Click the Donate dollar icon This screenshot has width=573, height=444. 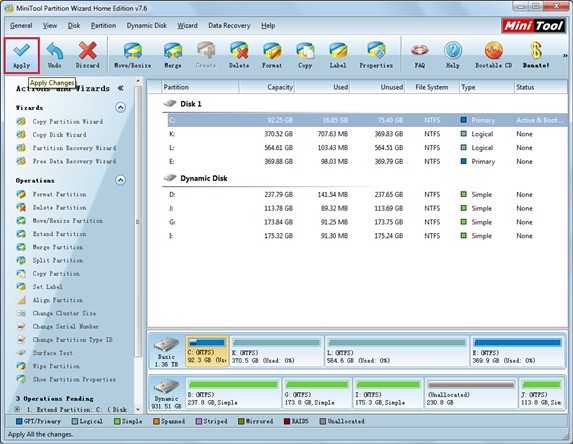[536, 56]
